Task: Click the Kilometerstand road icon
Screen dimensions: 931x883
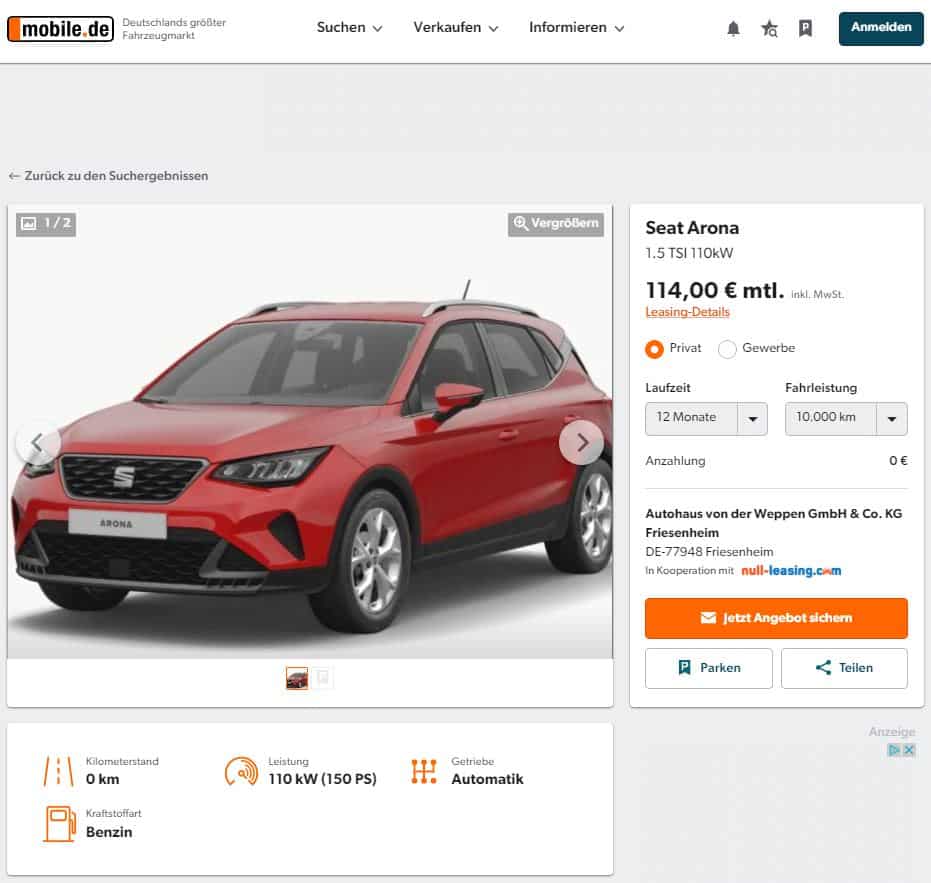Action: pos(58,771)
